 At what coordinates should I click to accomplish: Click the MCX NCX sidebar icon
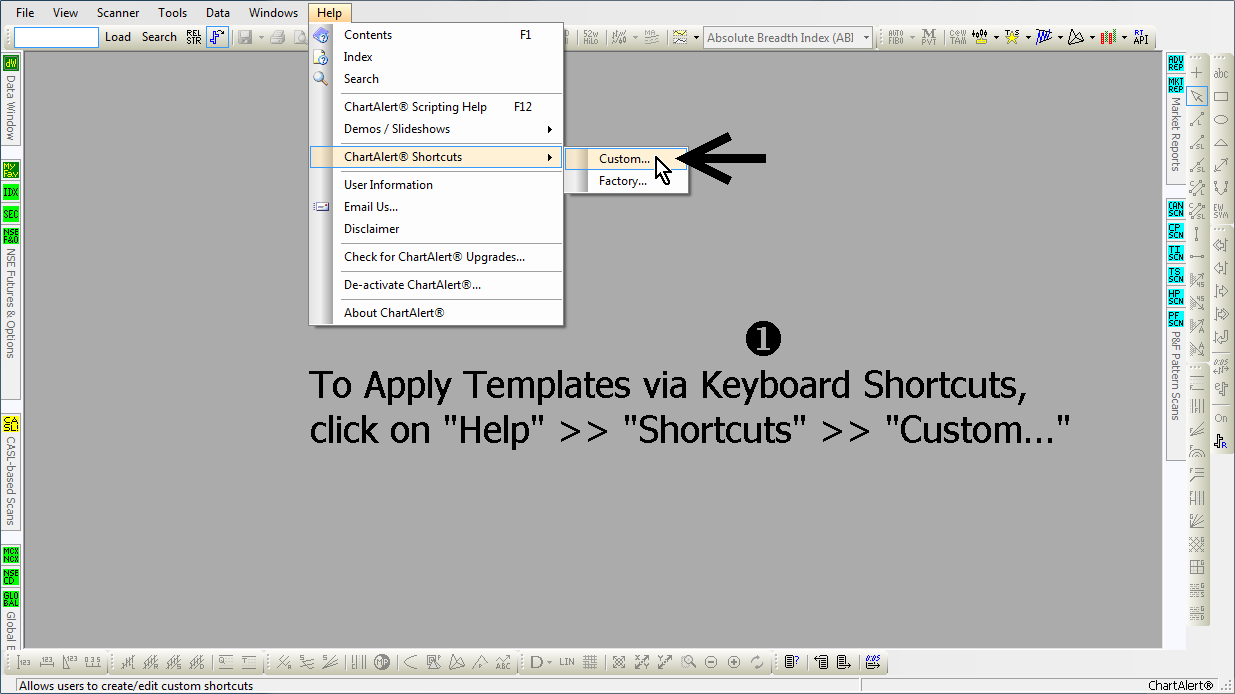(x=11, y=555)
